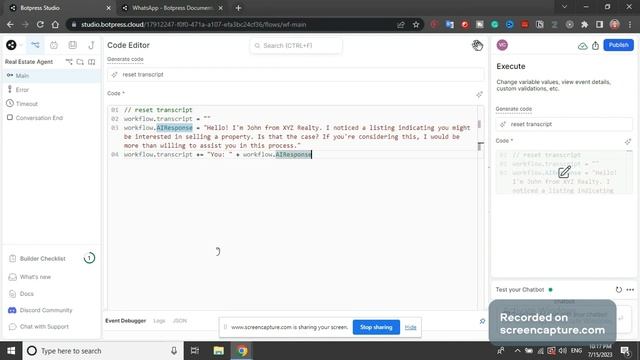The height and width of the screenshot is (360, 640).
Task: Click the hand icon at Code Editor top right
Action: pos(477,45)
